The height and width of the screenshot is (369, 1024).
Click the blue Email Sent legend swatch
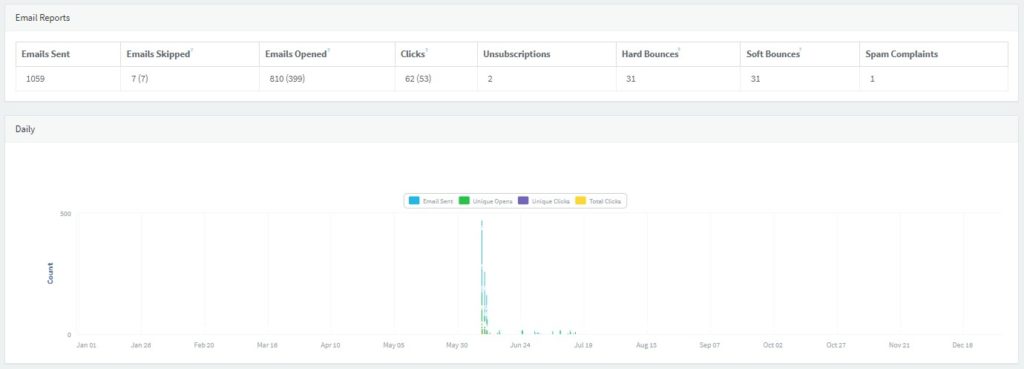[414, 201]
